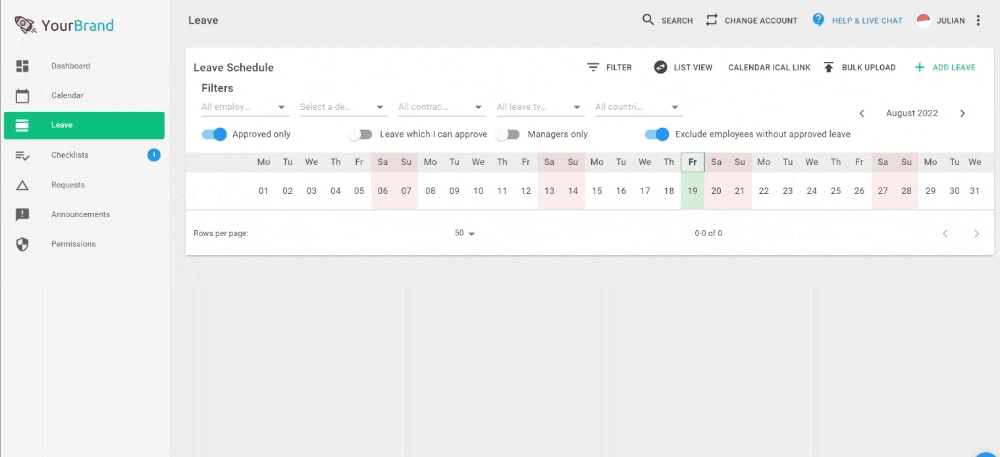Click ADD LEAVE text

pos(953,67)
